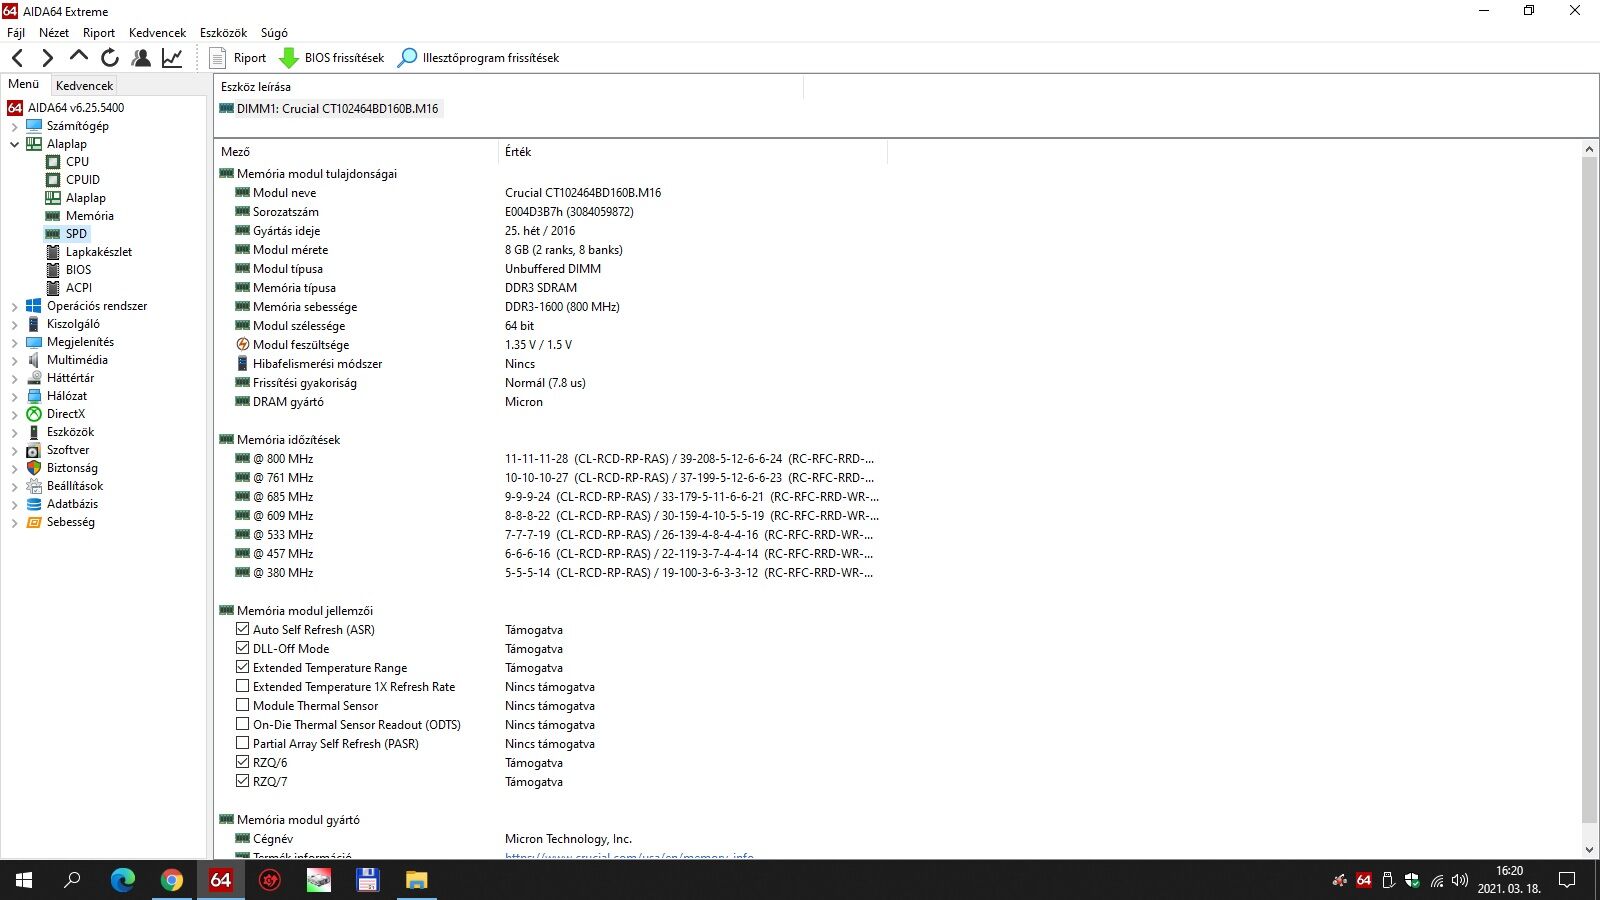
Task: Navigate up one level in toolbar
Action: tap(78, 57)
